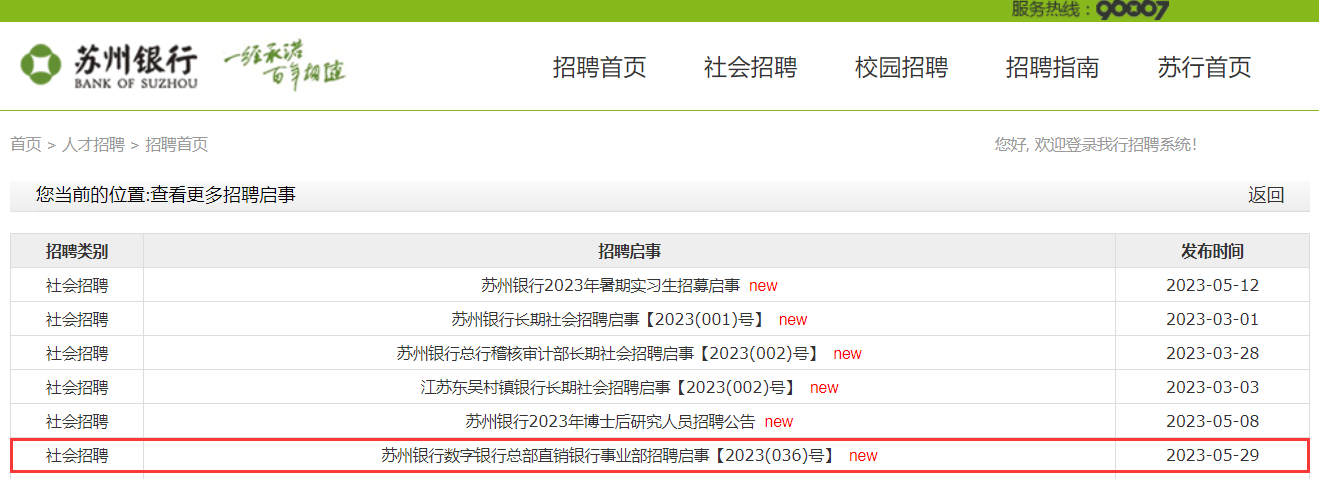Open 苏州银行长期社会招聘启事【2023(001)号】
The height and width of the screenshot is (479, 1319).
point(610,319)
